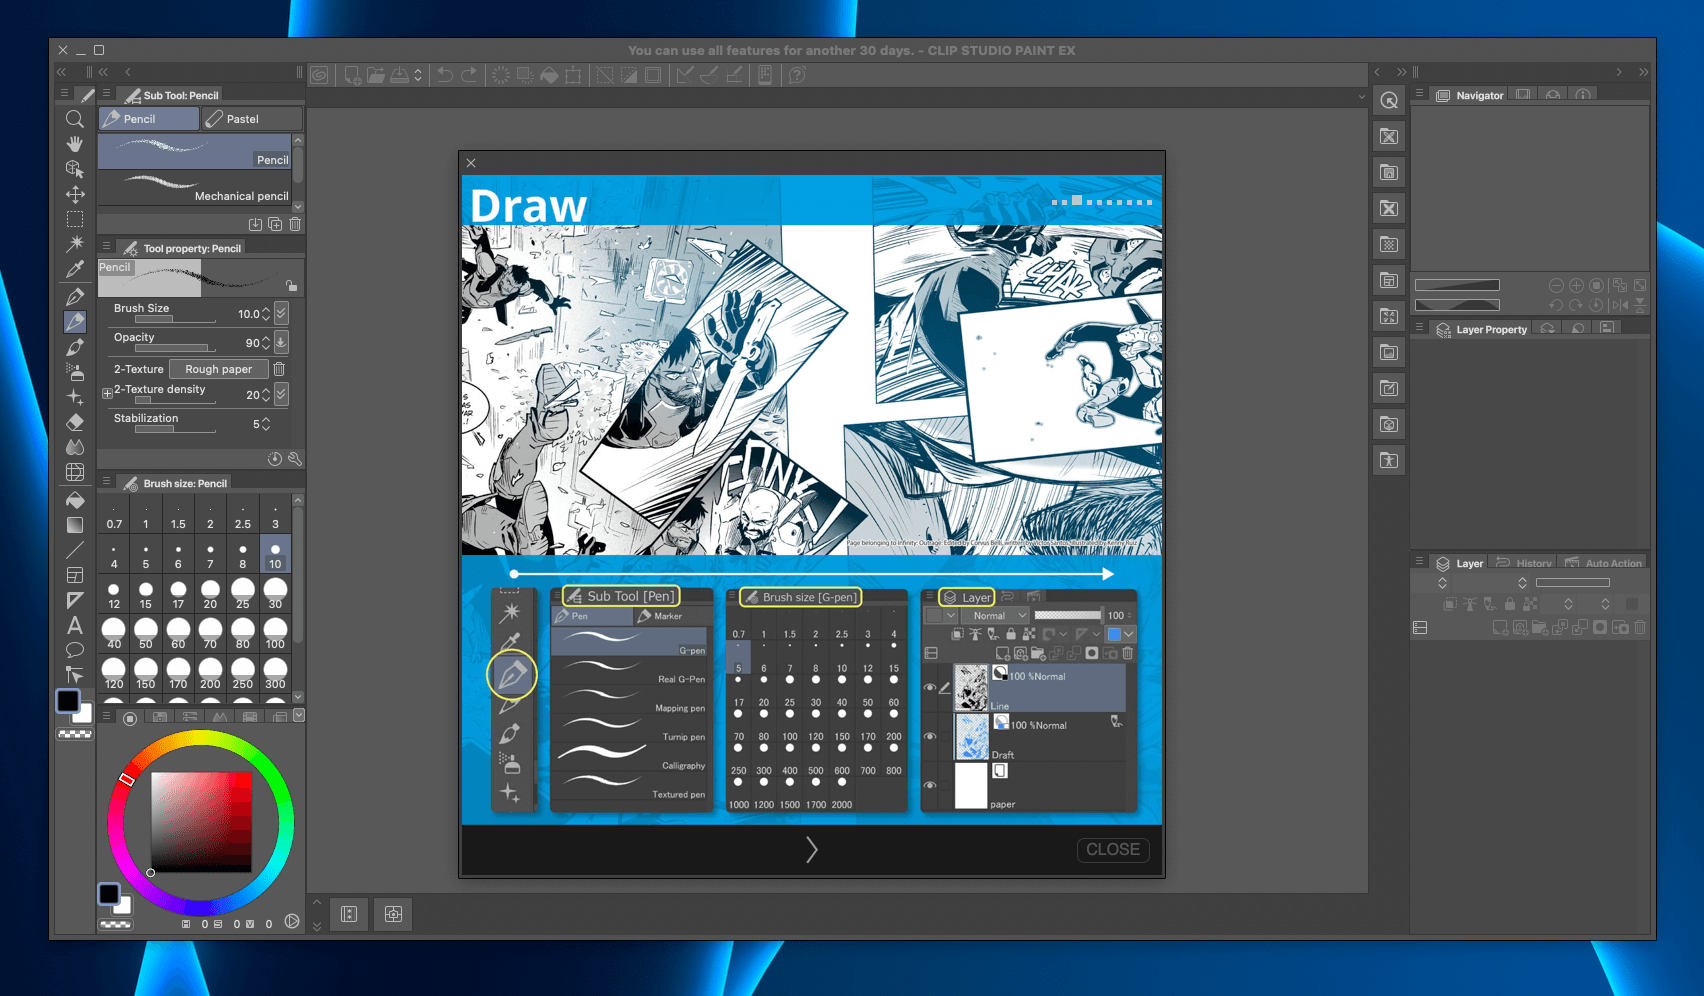Select the Hand tool
Image resolution: width=1704 pixels, height=996 pixels.
click(75, 144)
